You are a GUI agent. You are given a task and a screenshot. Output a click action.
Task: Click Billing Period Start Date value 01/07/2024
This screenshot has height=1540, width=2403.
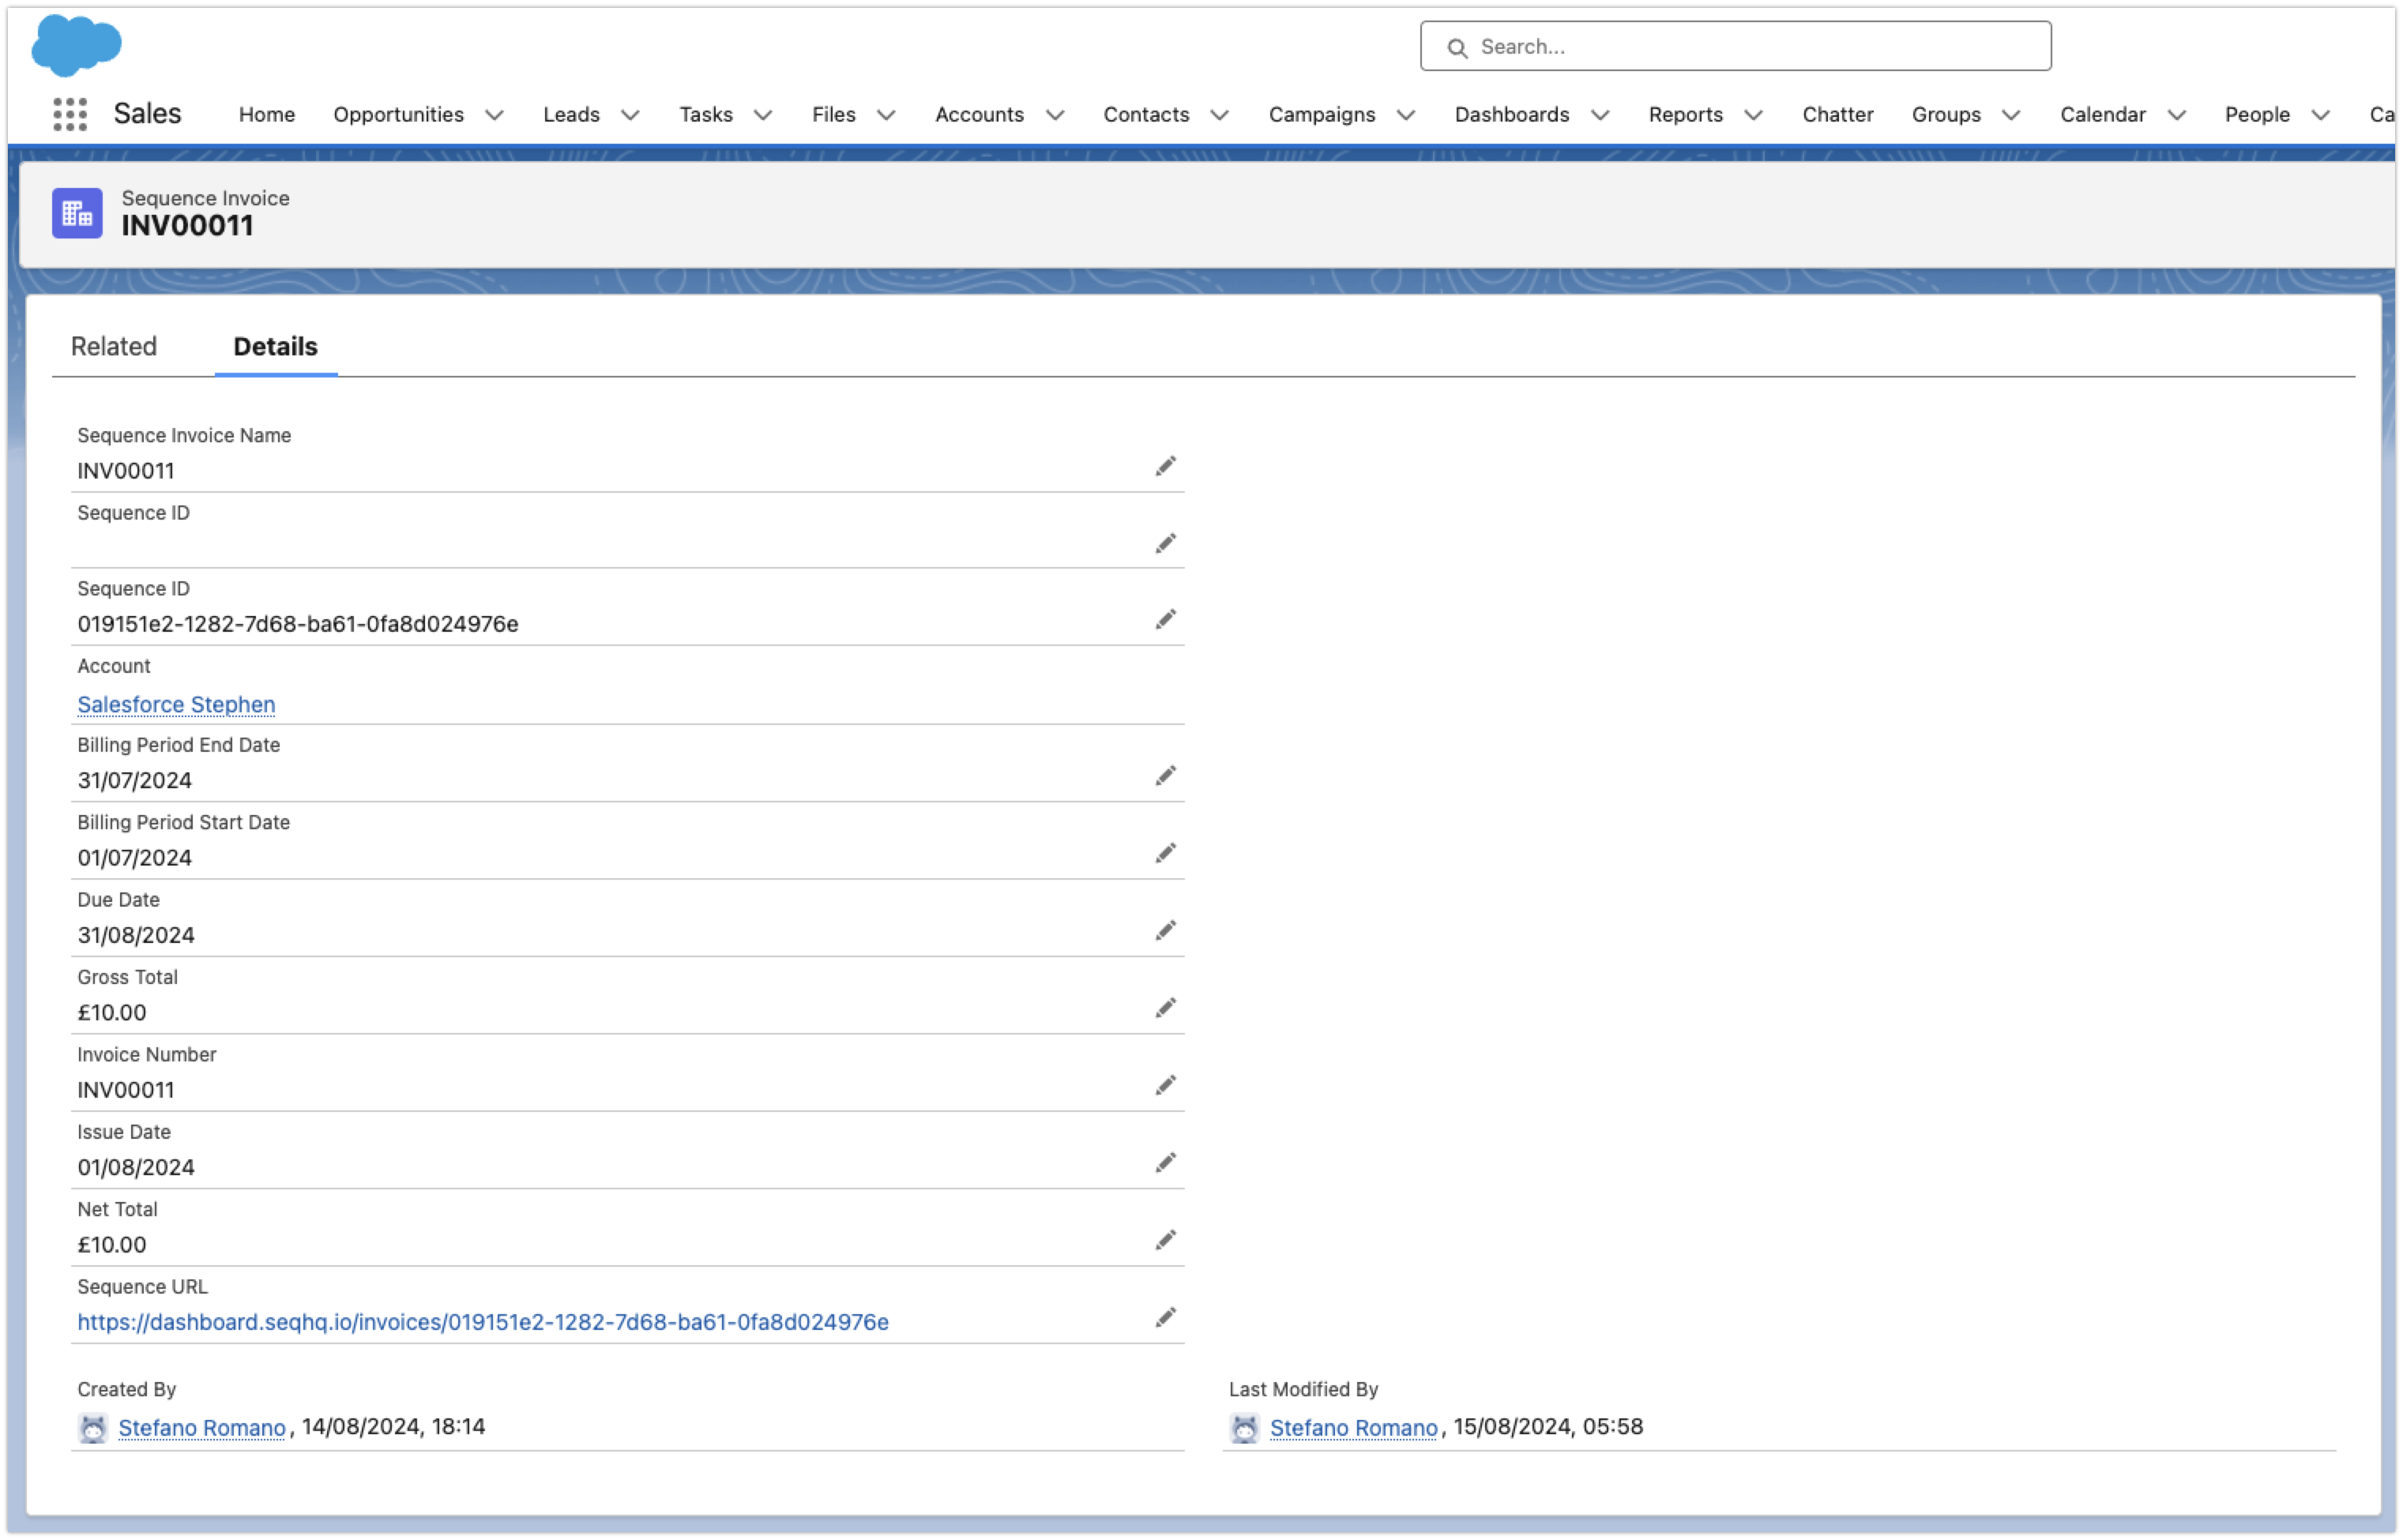[134, 857]
